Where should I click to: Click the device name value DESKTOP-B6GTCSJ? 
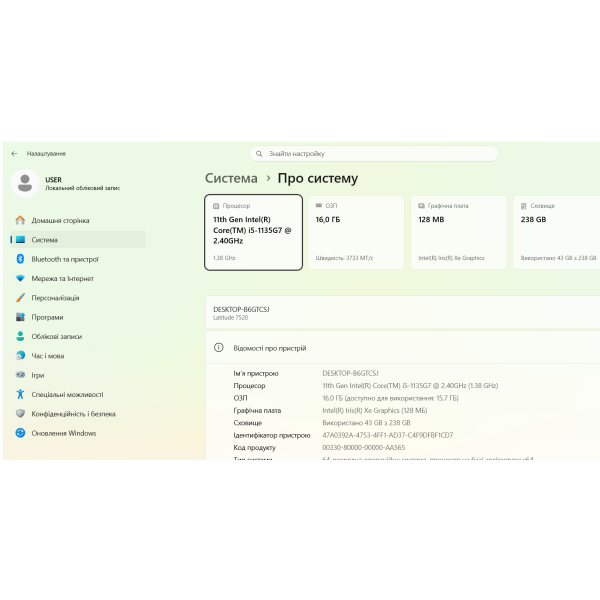click(350, 373)
